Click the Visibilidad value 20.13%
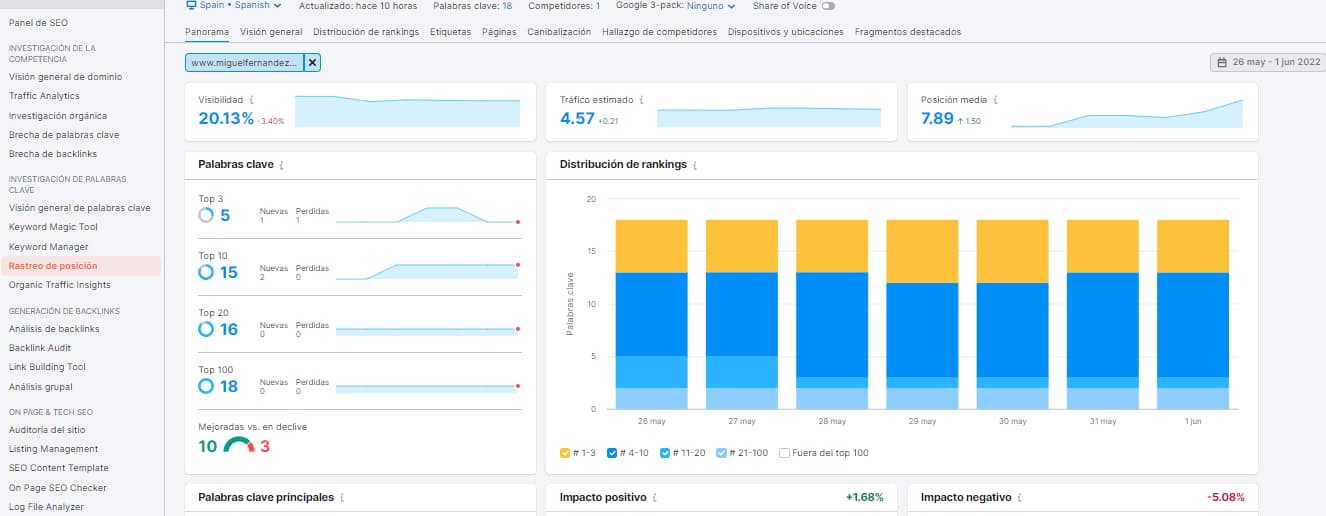This screenshot has width=1326, height=516. tap(226, 118)
